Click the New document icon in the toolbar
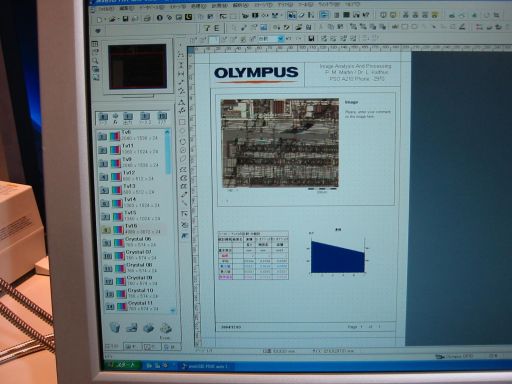Image resolution: width=512 pixels, height=384 pixels. (x=99, y=19)
